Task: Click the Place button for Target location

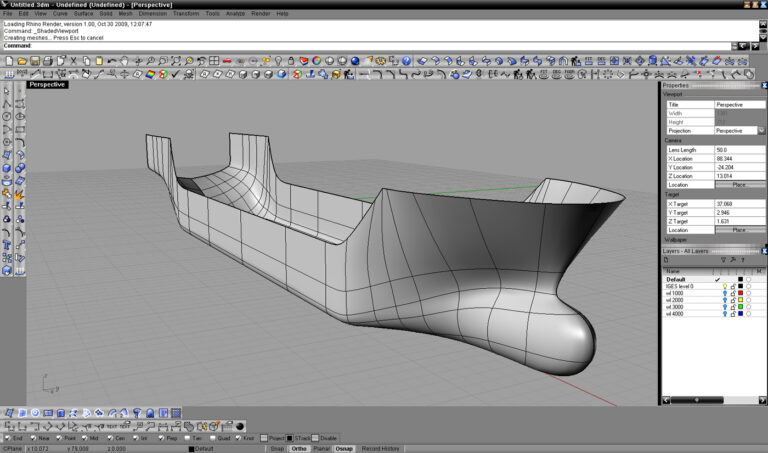Action: point(739,230)
